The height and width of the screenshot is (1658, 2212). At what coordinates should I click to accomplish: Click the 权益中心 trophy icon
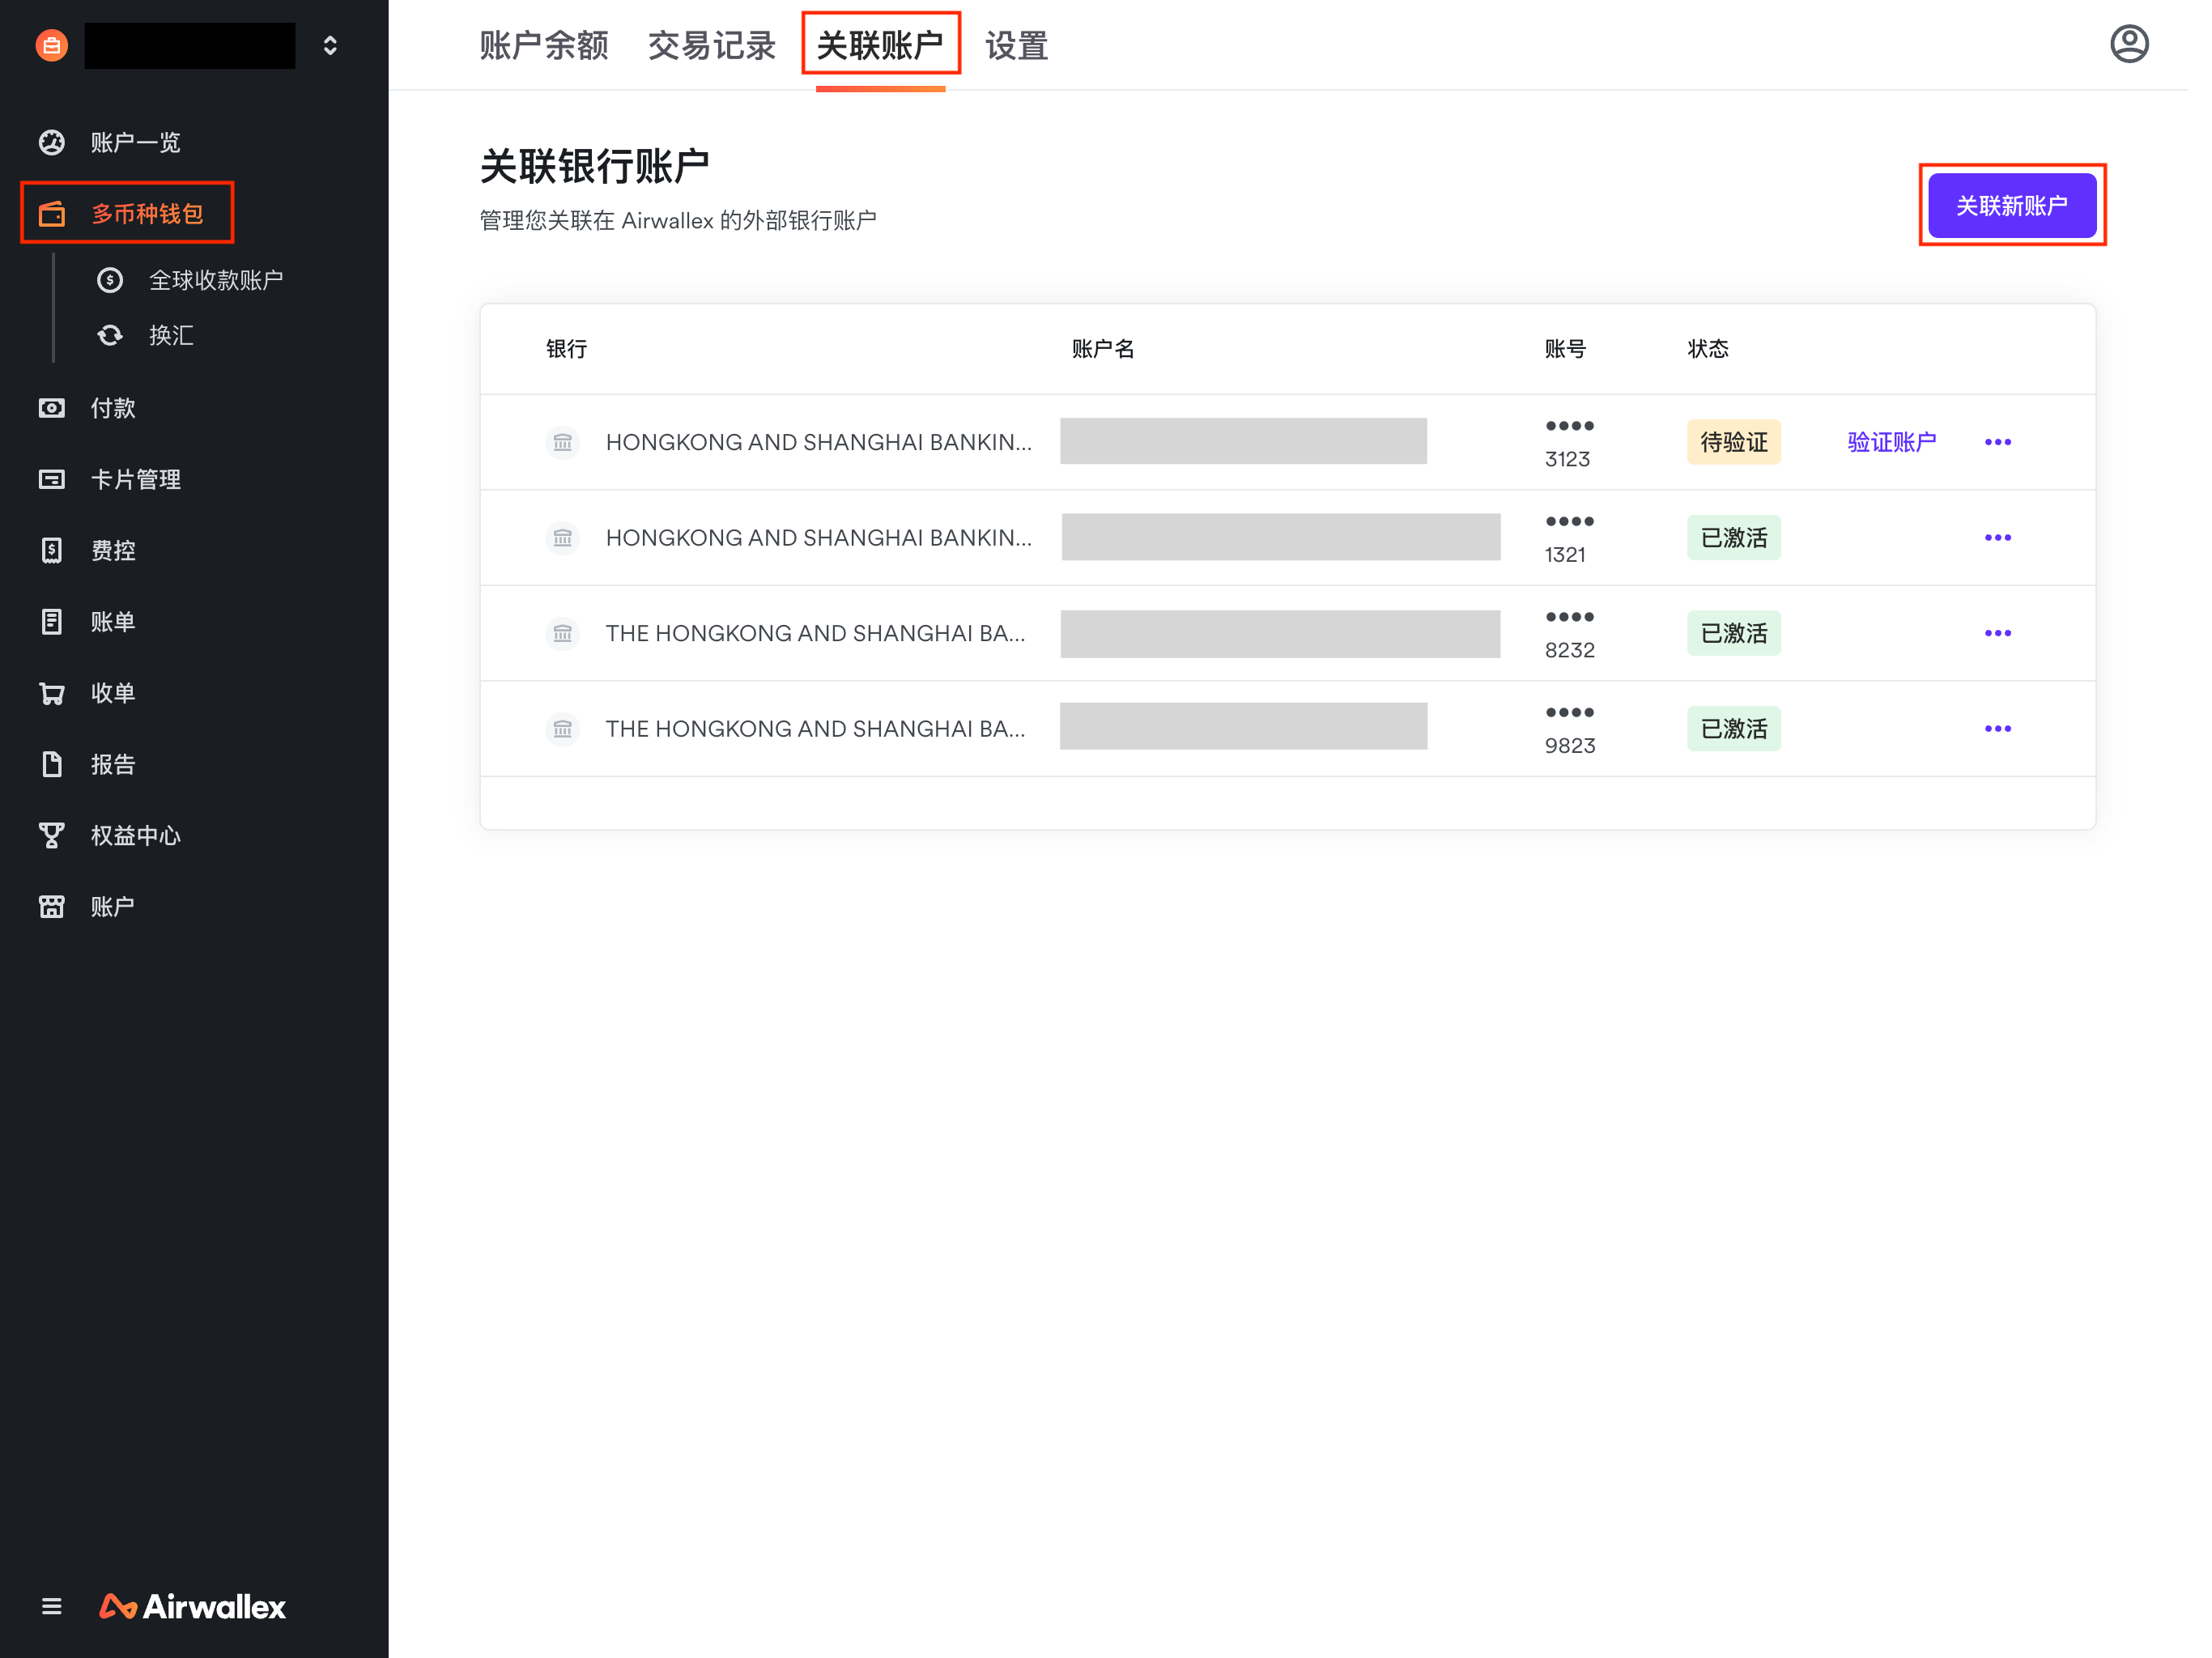52,835
